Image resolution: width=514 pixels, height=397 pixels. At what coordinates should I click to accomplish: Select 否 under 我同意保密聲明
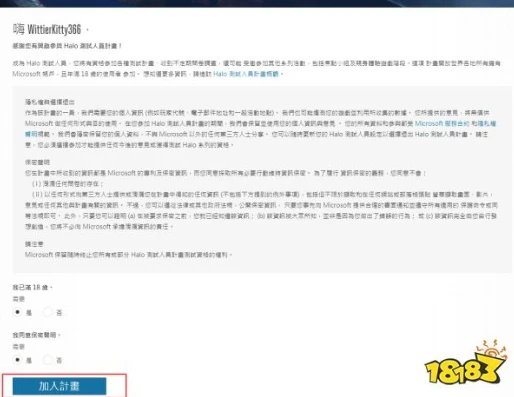(48, 360)
